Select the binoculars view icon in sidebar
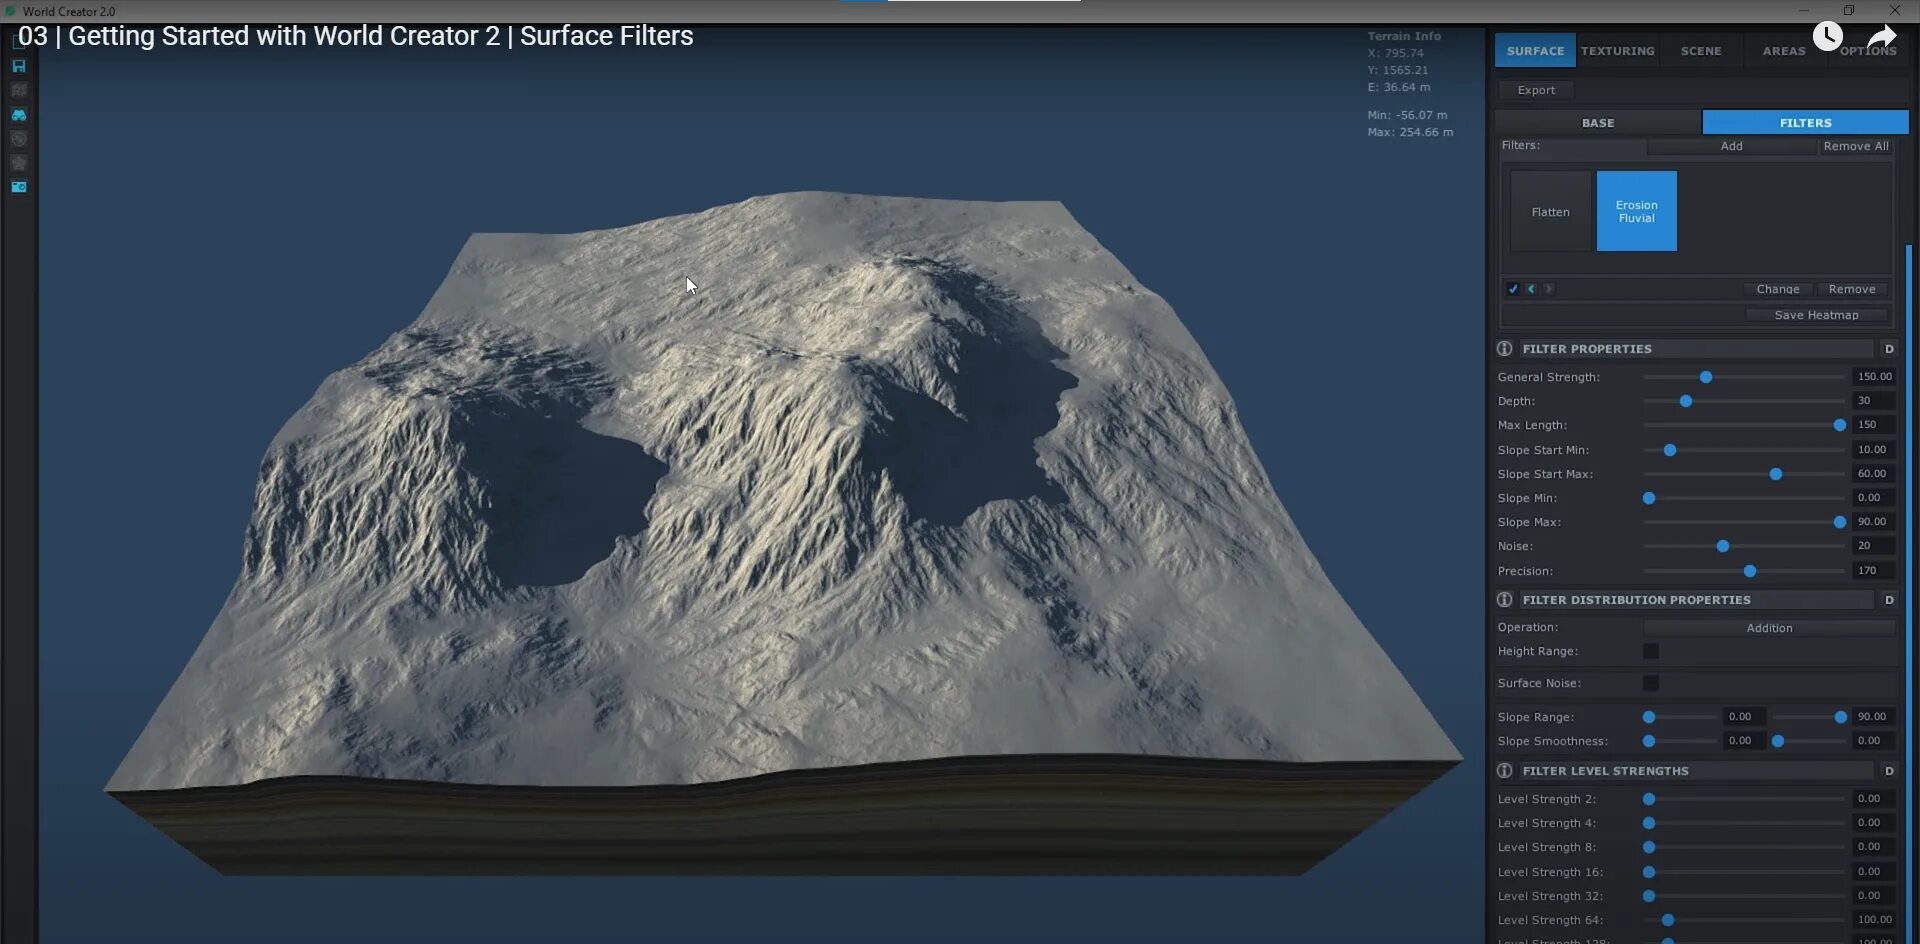Screen dimensions: 1920x944 [x=19, y=115]
